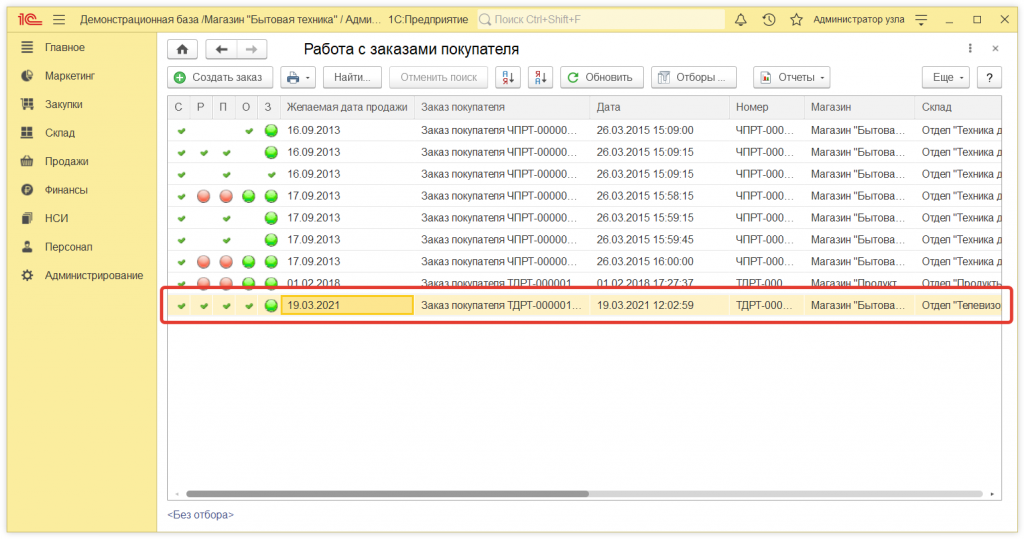Open the main menu hamburger icon
Image resolution: width=1024 pixels, height=539 pixels.
[x=59, y=20]
